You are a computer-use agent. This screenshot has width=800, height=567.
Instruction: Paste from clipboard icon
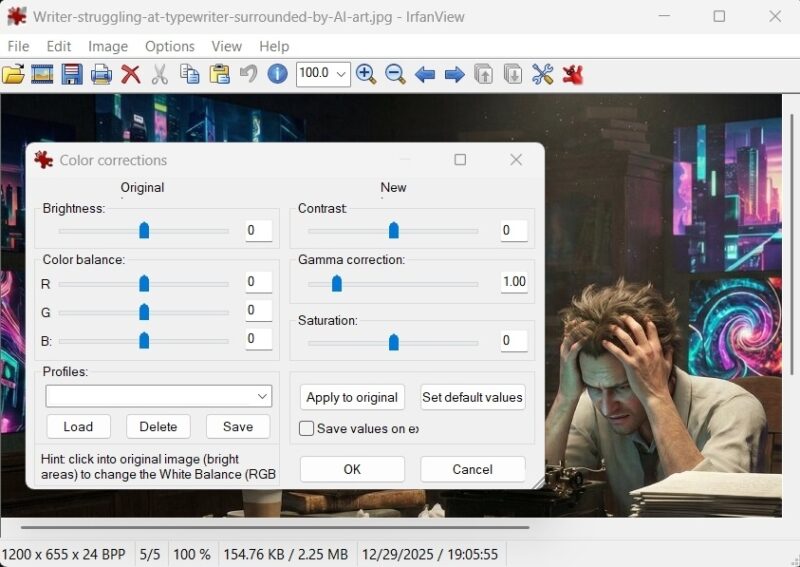(219, 75)
